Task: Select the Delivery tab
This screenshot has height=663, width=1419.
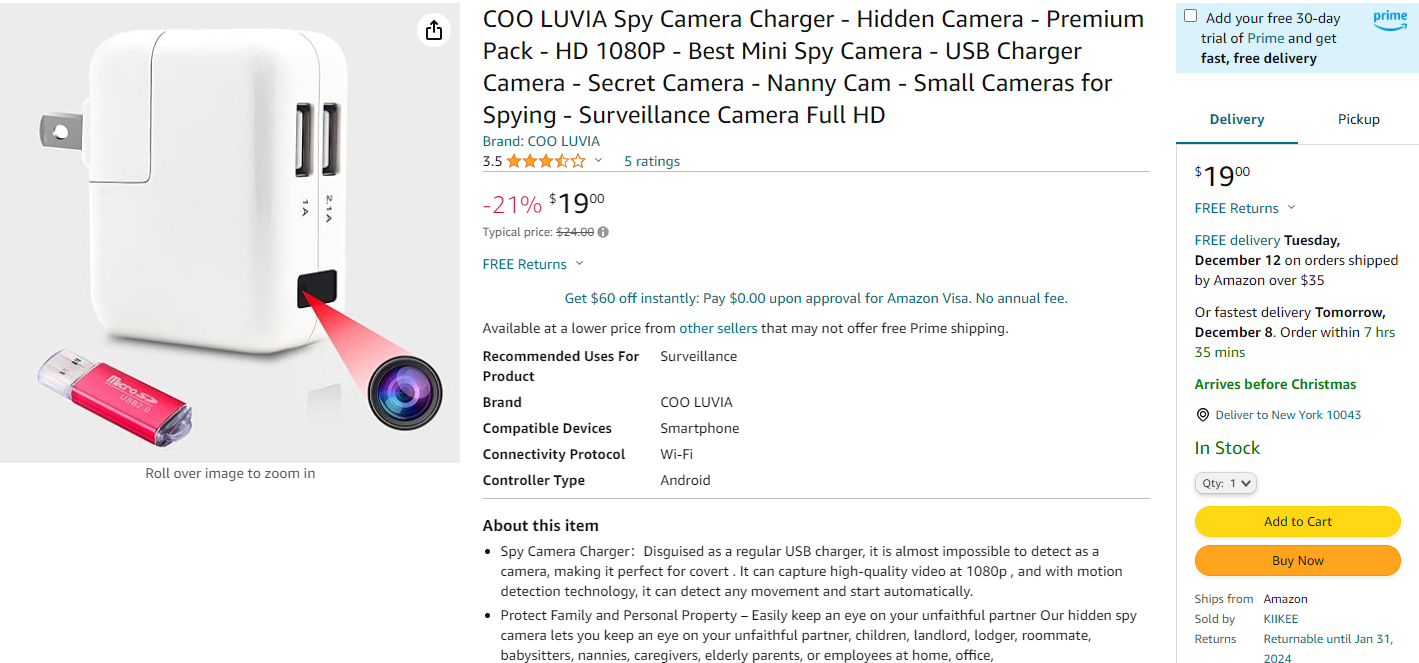Action: (x=1237, y=119)
